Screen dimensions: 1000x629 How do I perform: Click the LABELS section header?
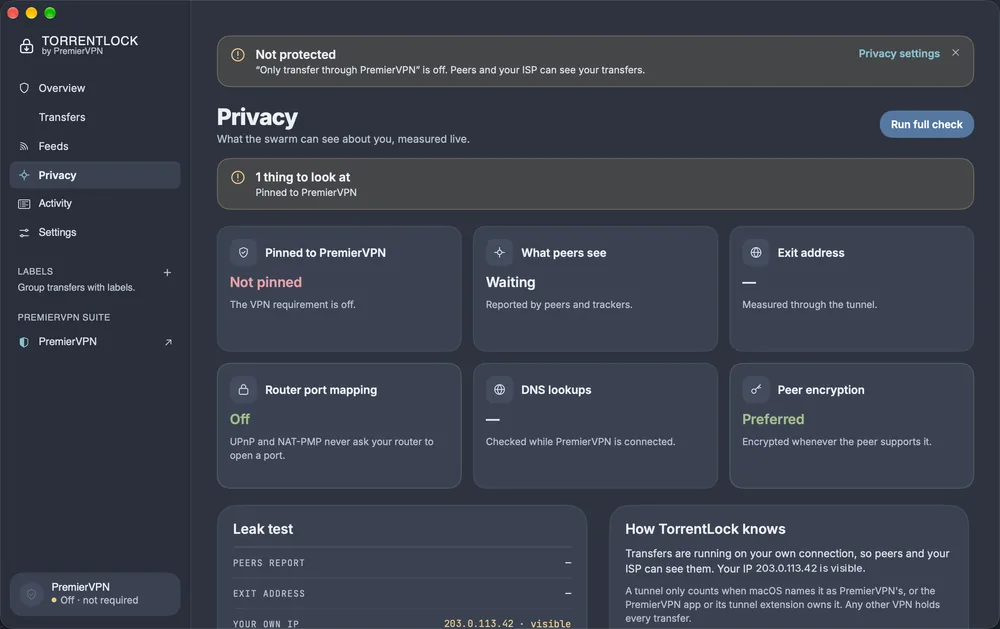pos(35,271)
